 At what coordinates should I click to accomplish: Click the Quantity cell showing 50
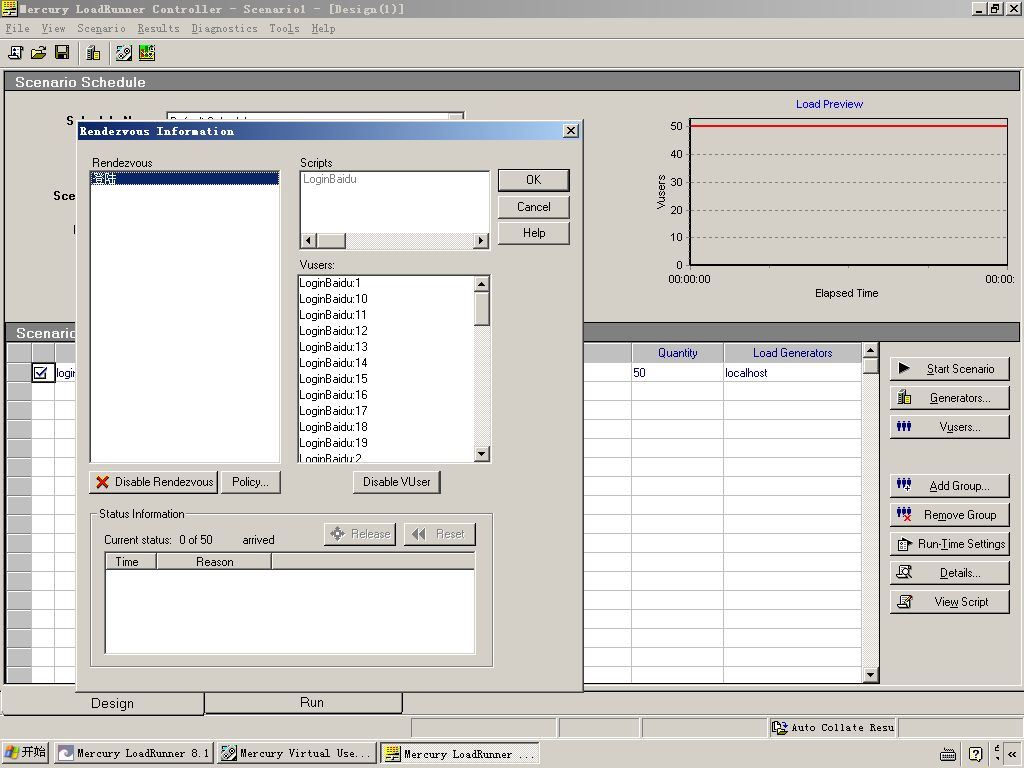click(677, 373)
